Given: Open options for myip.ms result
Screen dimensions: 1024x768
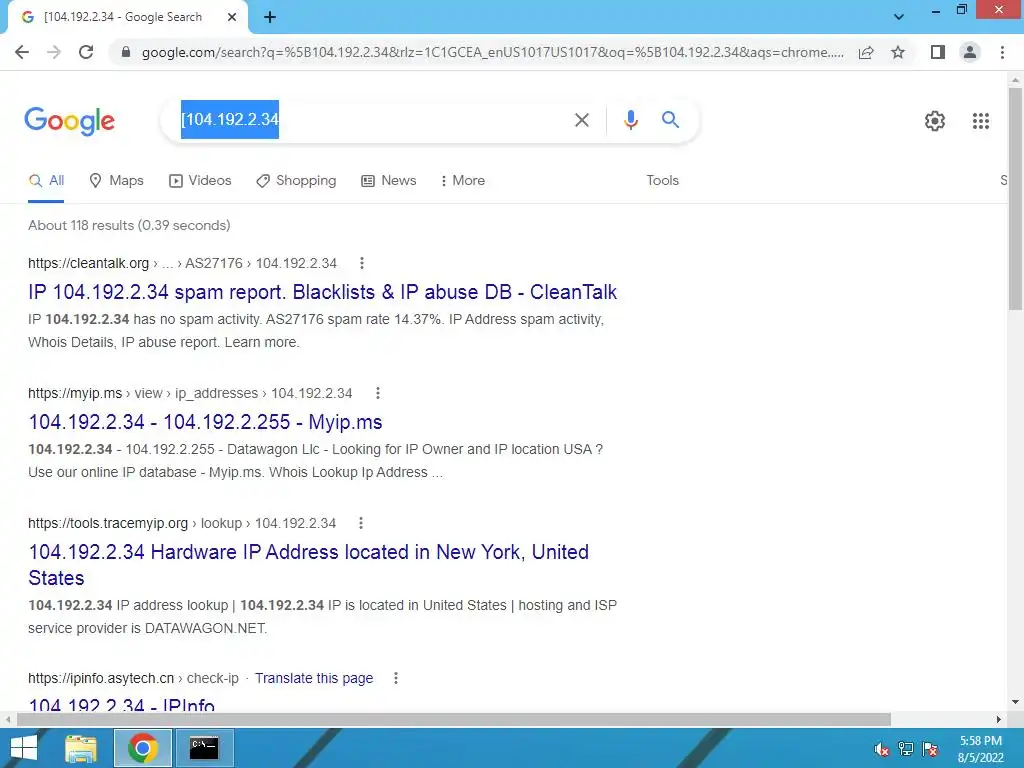Looking at the screenshot, I should [377, 393].
